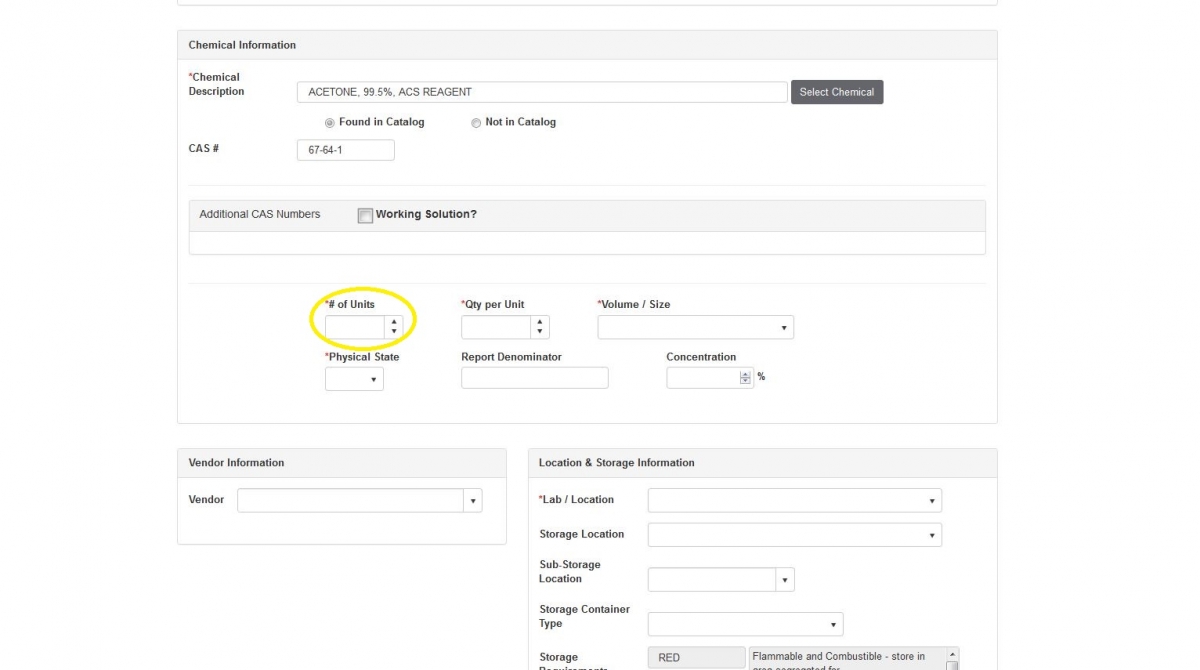Click the Select Chemical button
This screenshot has height=670, width=1200.
tap(836, 91)
